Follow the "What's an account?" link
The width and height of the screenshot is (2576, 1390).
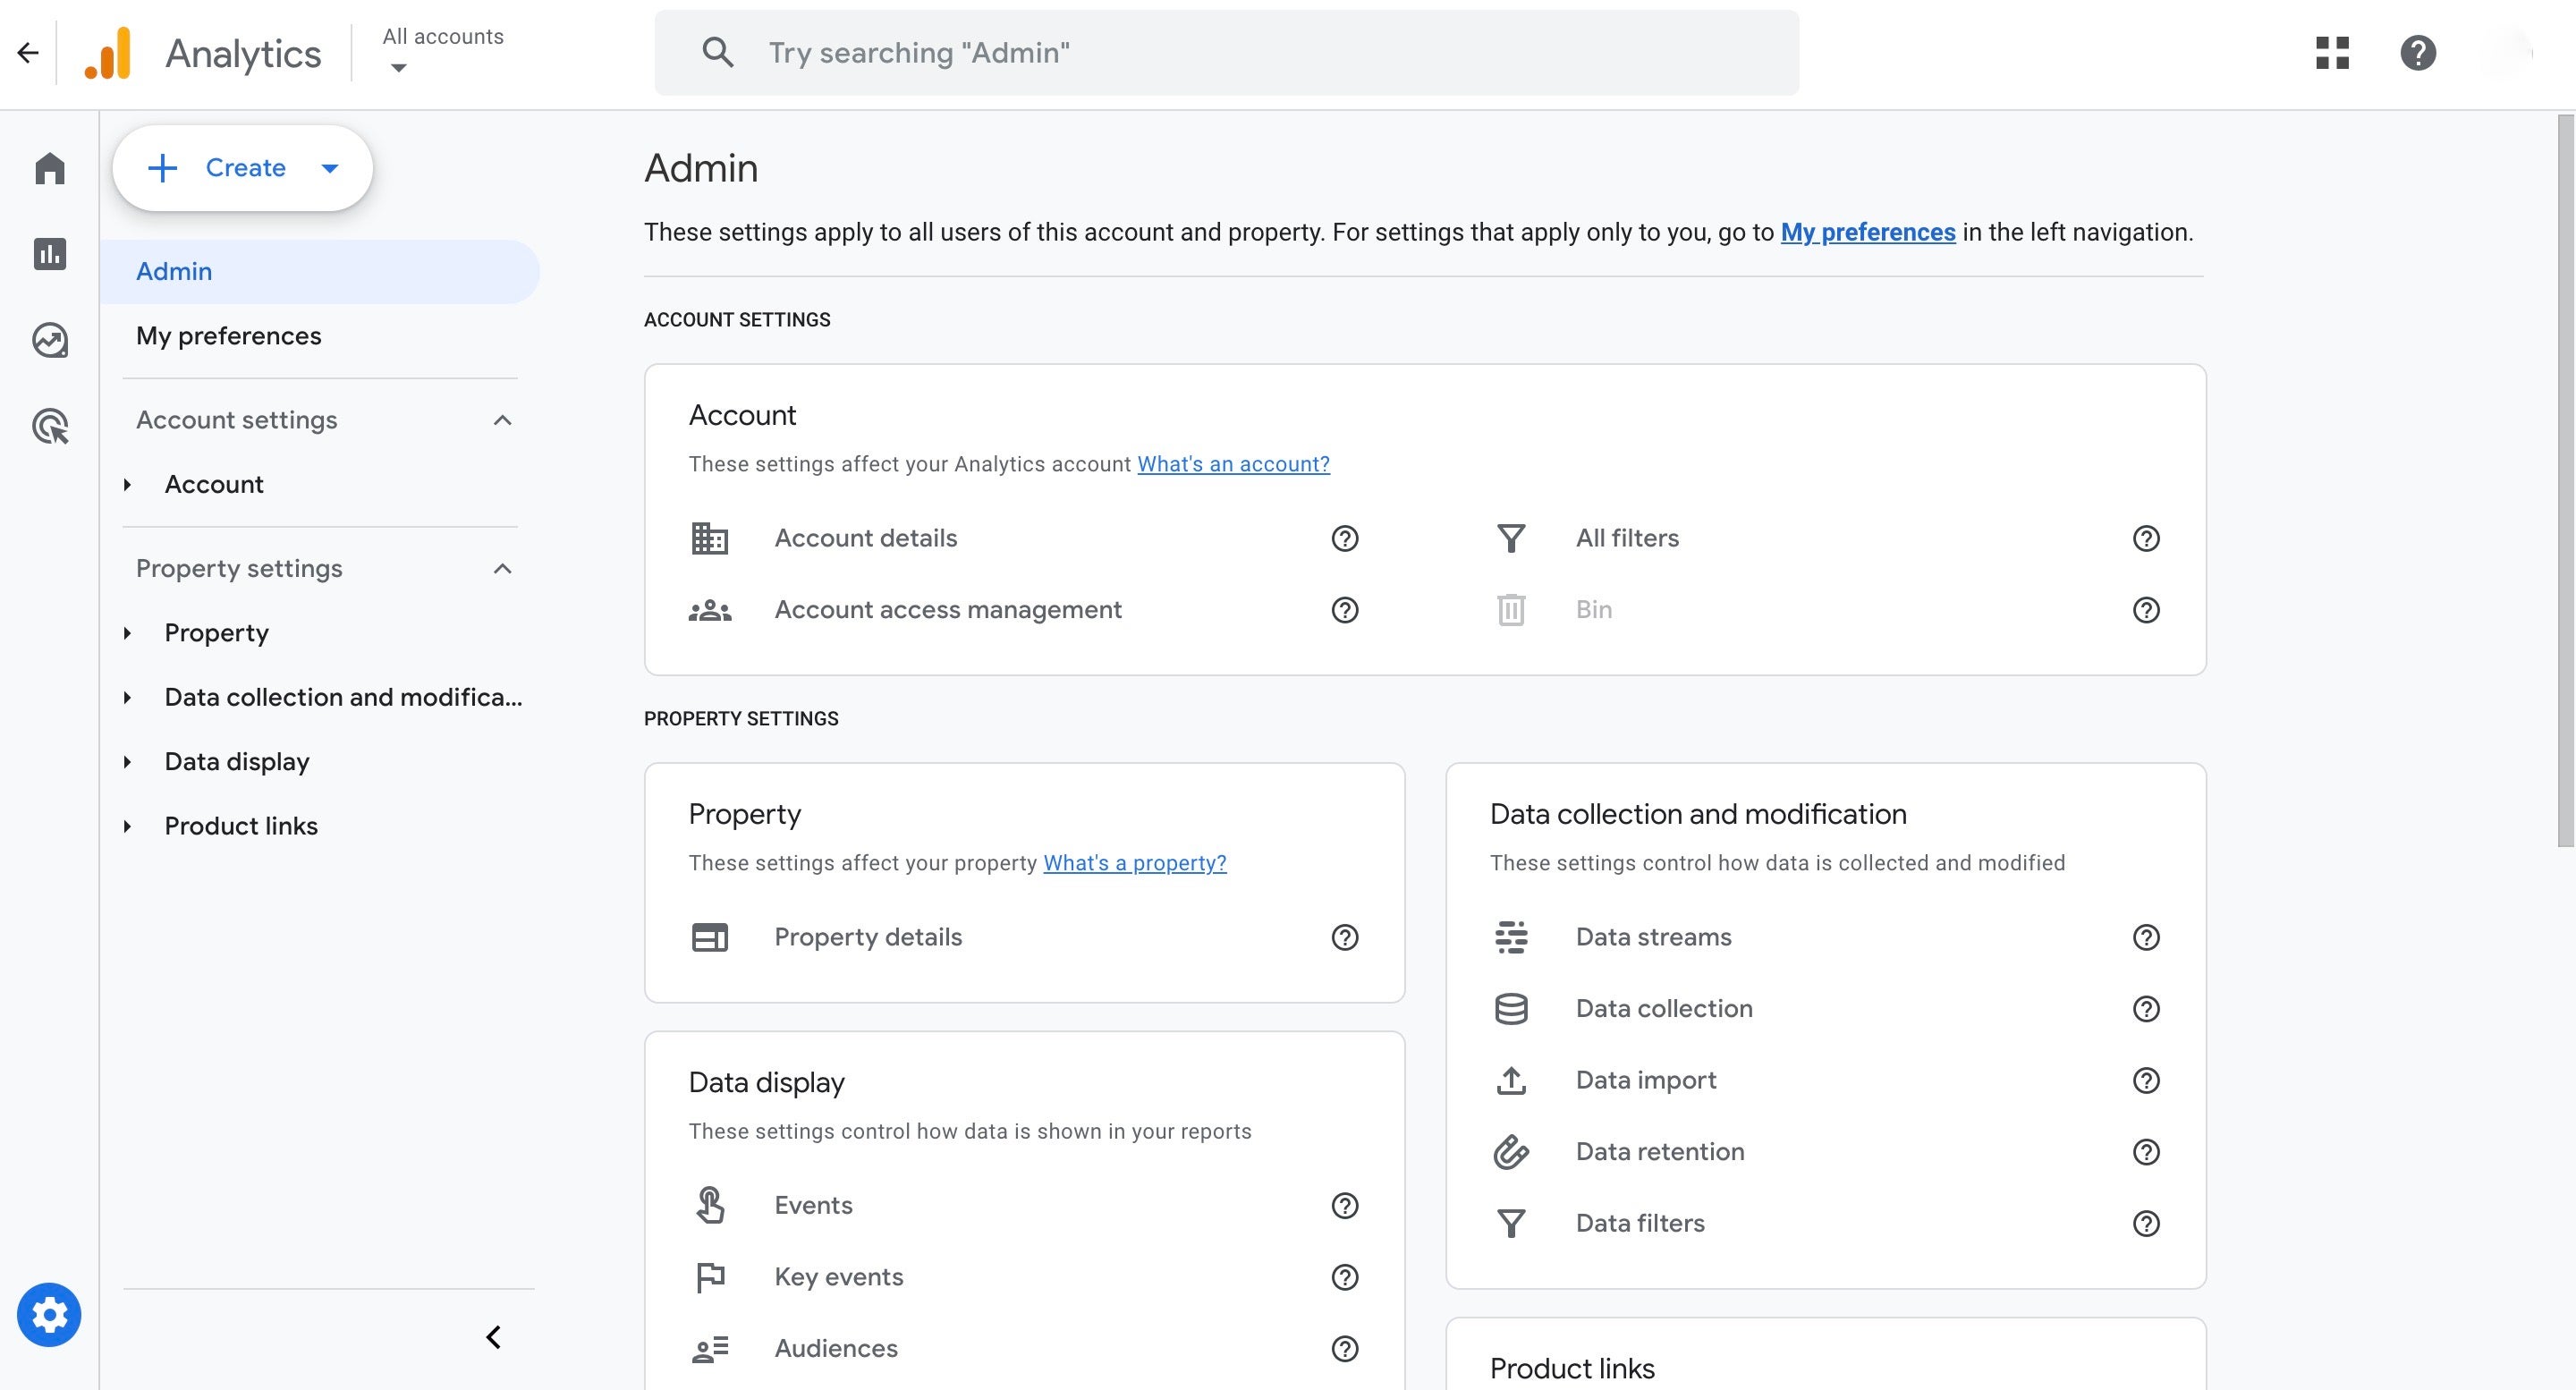1233,464
